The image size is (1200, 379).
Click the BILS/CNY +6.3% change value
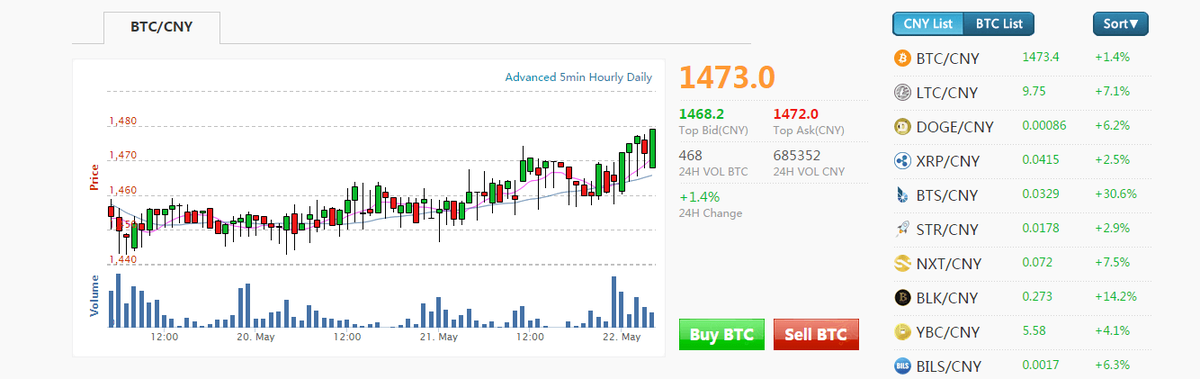point(1112,365)
